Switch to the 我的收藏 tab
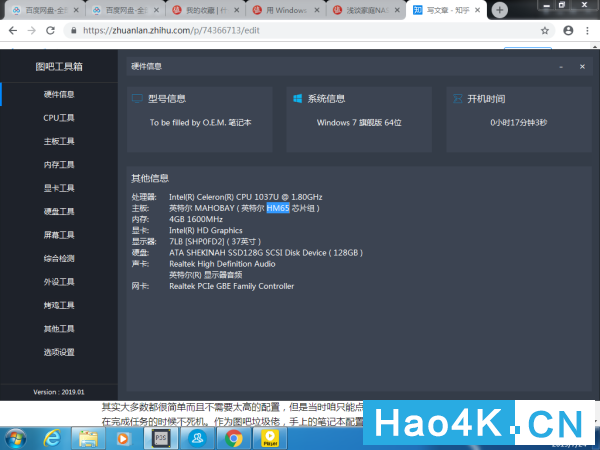This screenshot has width=600, height=450. tap(205, 10)
